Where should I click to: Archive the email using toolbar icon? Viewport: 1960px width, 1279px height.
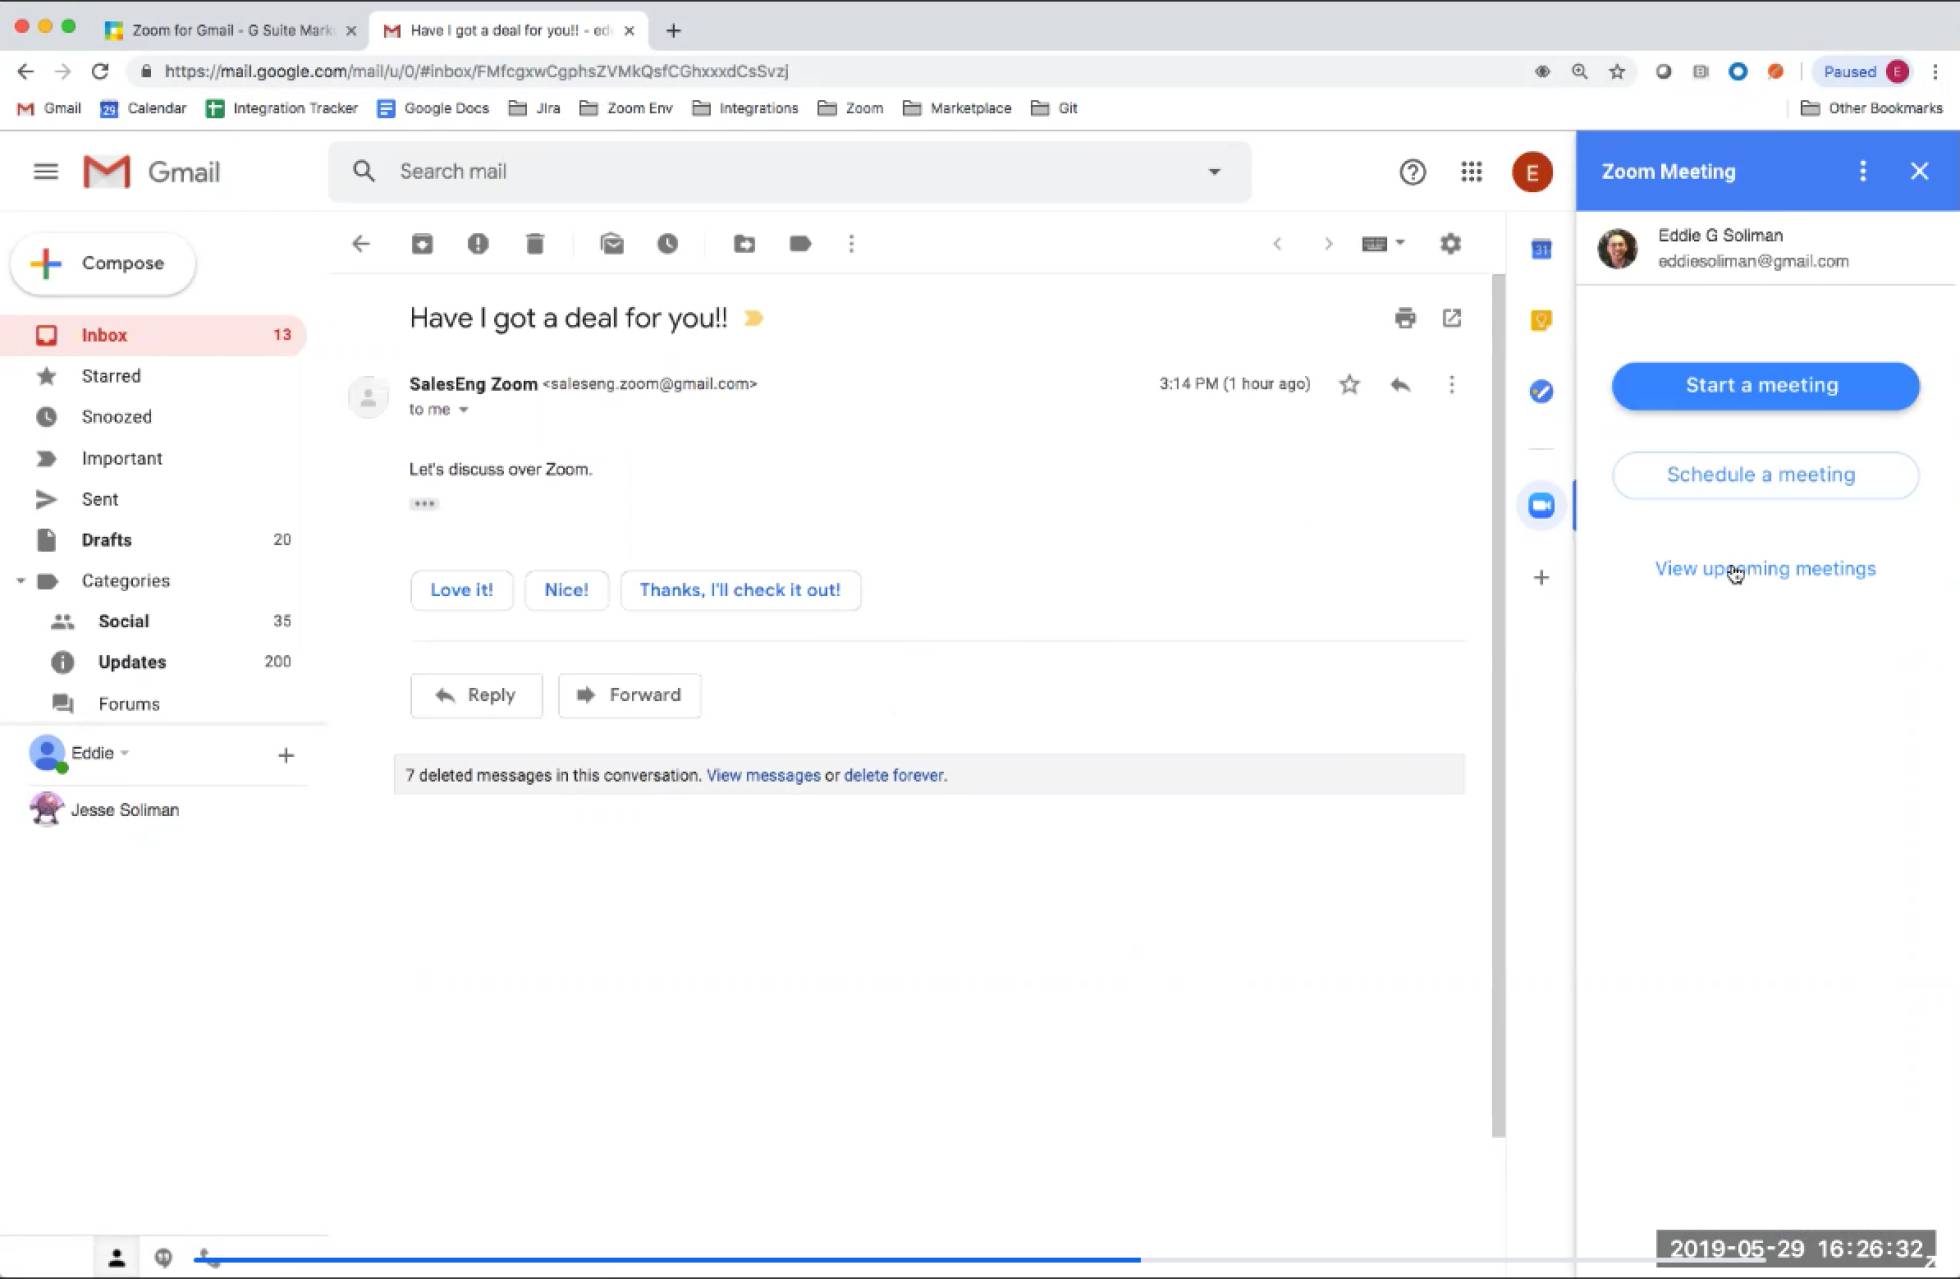click(421, 243)
